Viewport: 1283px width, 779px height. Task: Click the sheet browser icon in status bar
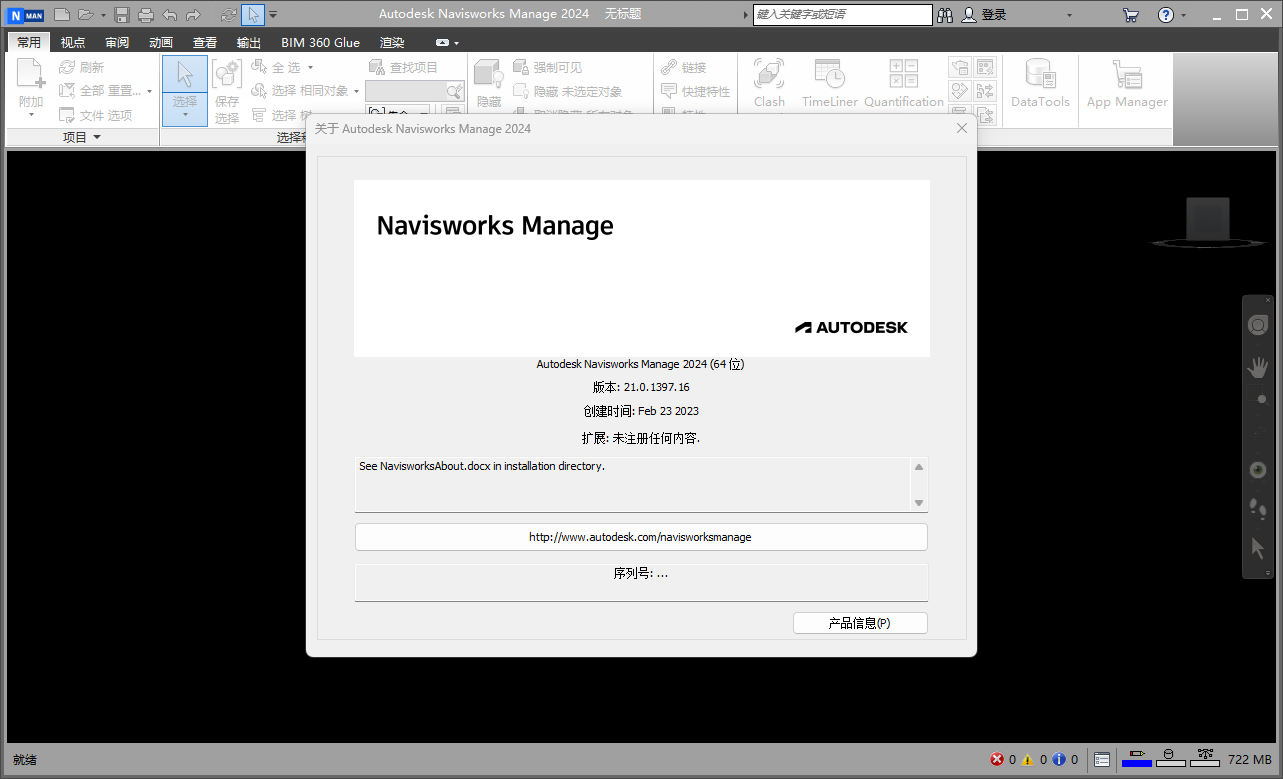point(1101,760)
